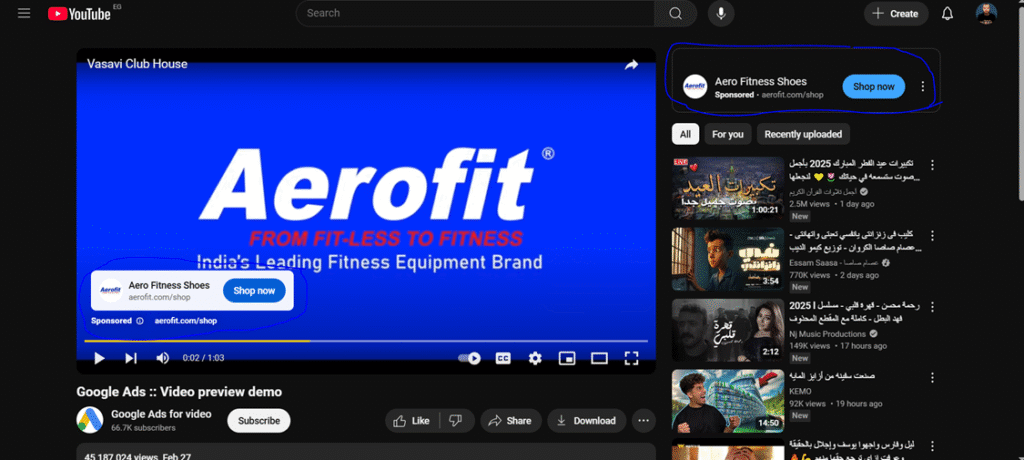Click the share arrow on the video
This screenshot has width=1024, height=460.
631,65
